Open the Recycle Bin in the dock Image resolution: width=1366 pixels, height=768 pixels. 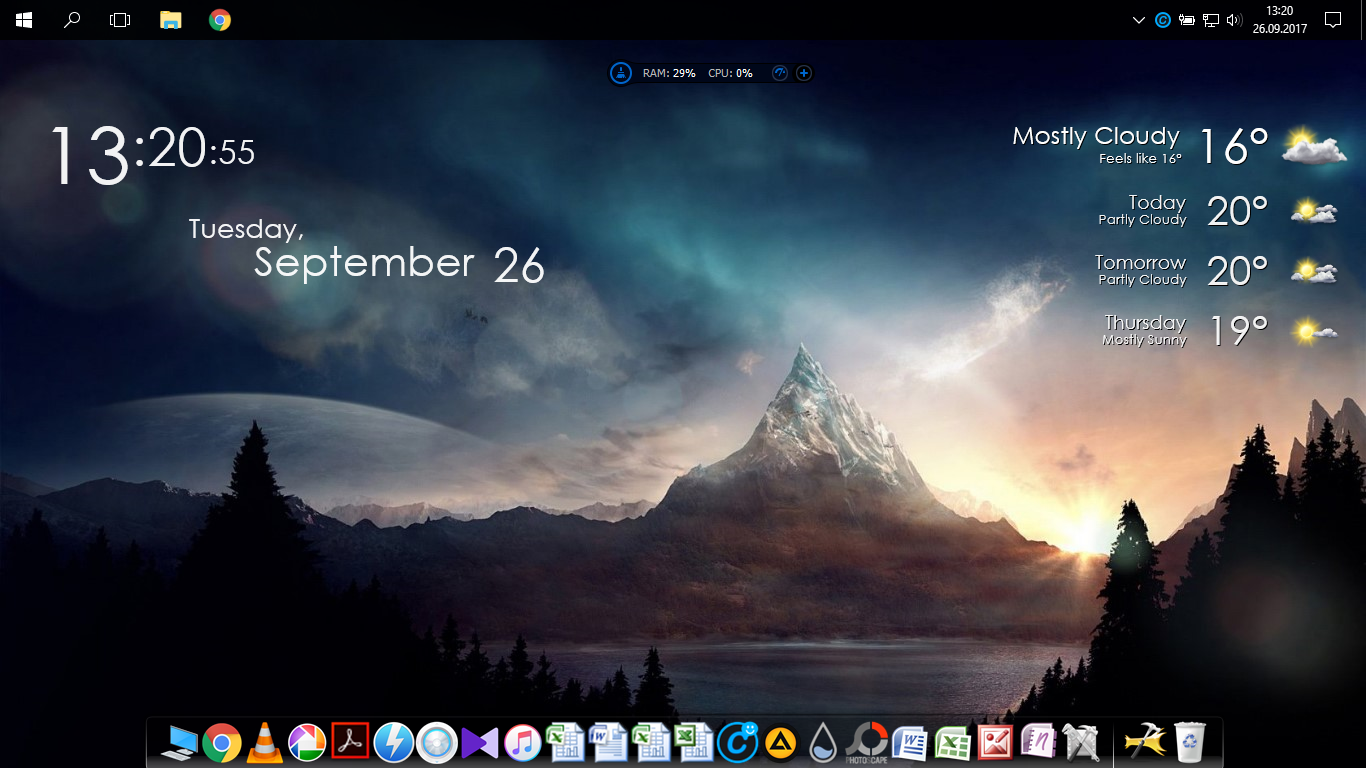[1190, 743]
